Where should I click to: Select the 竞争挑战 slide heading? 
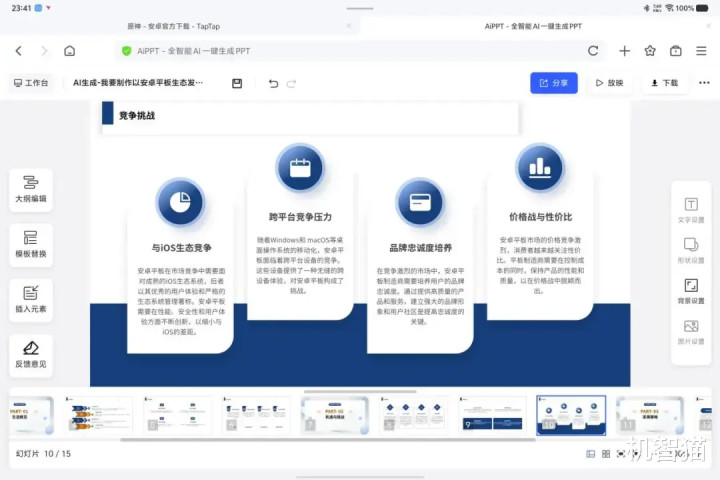tap(137, 115)
